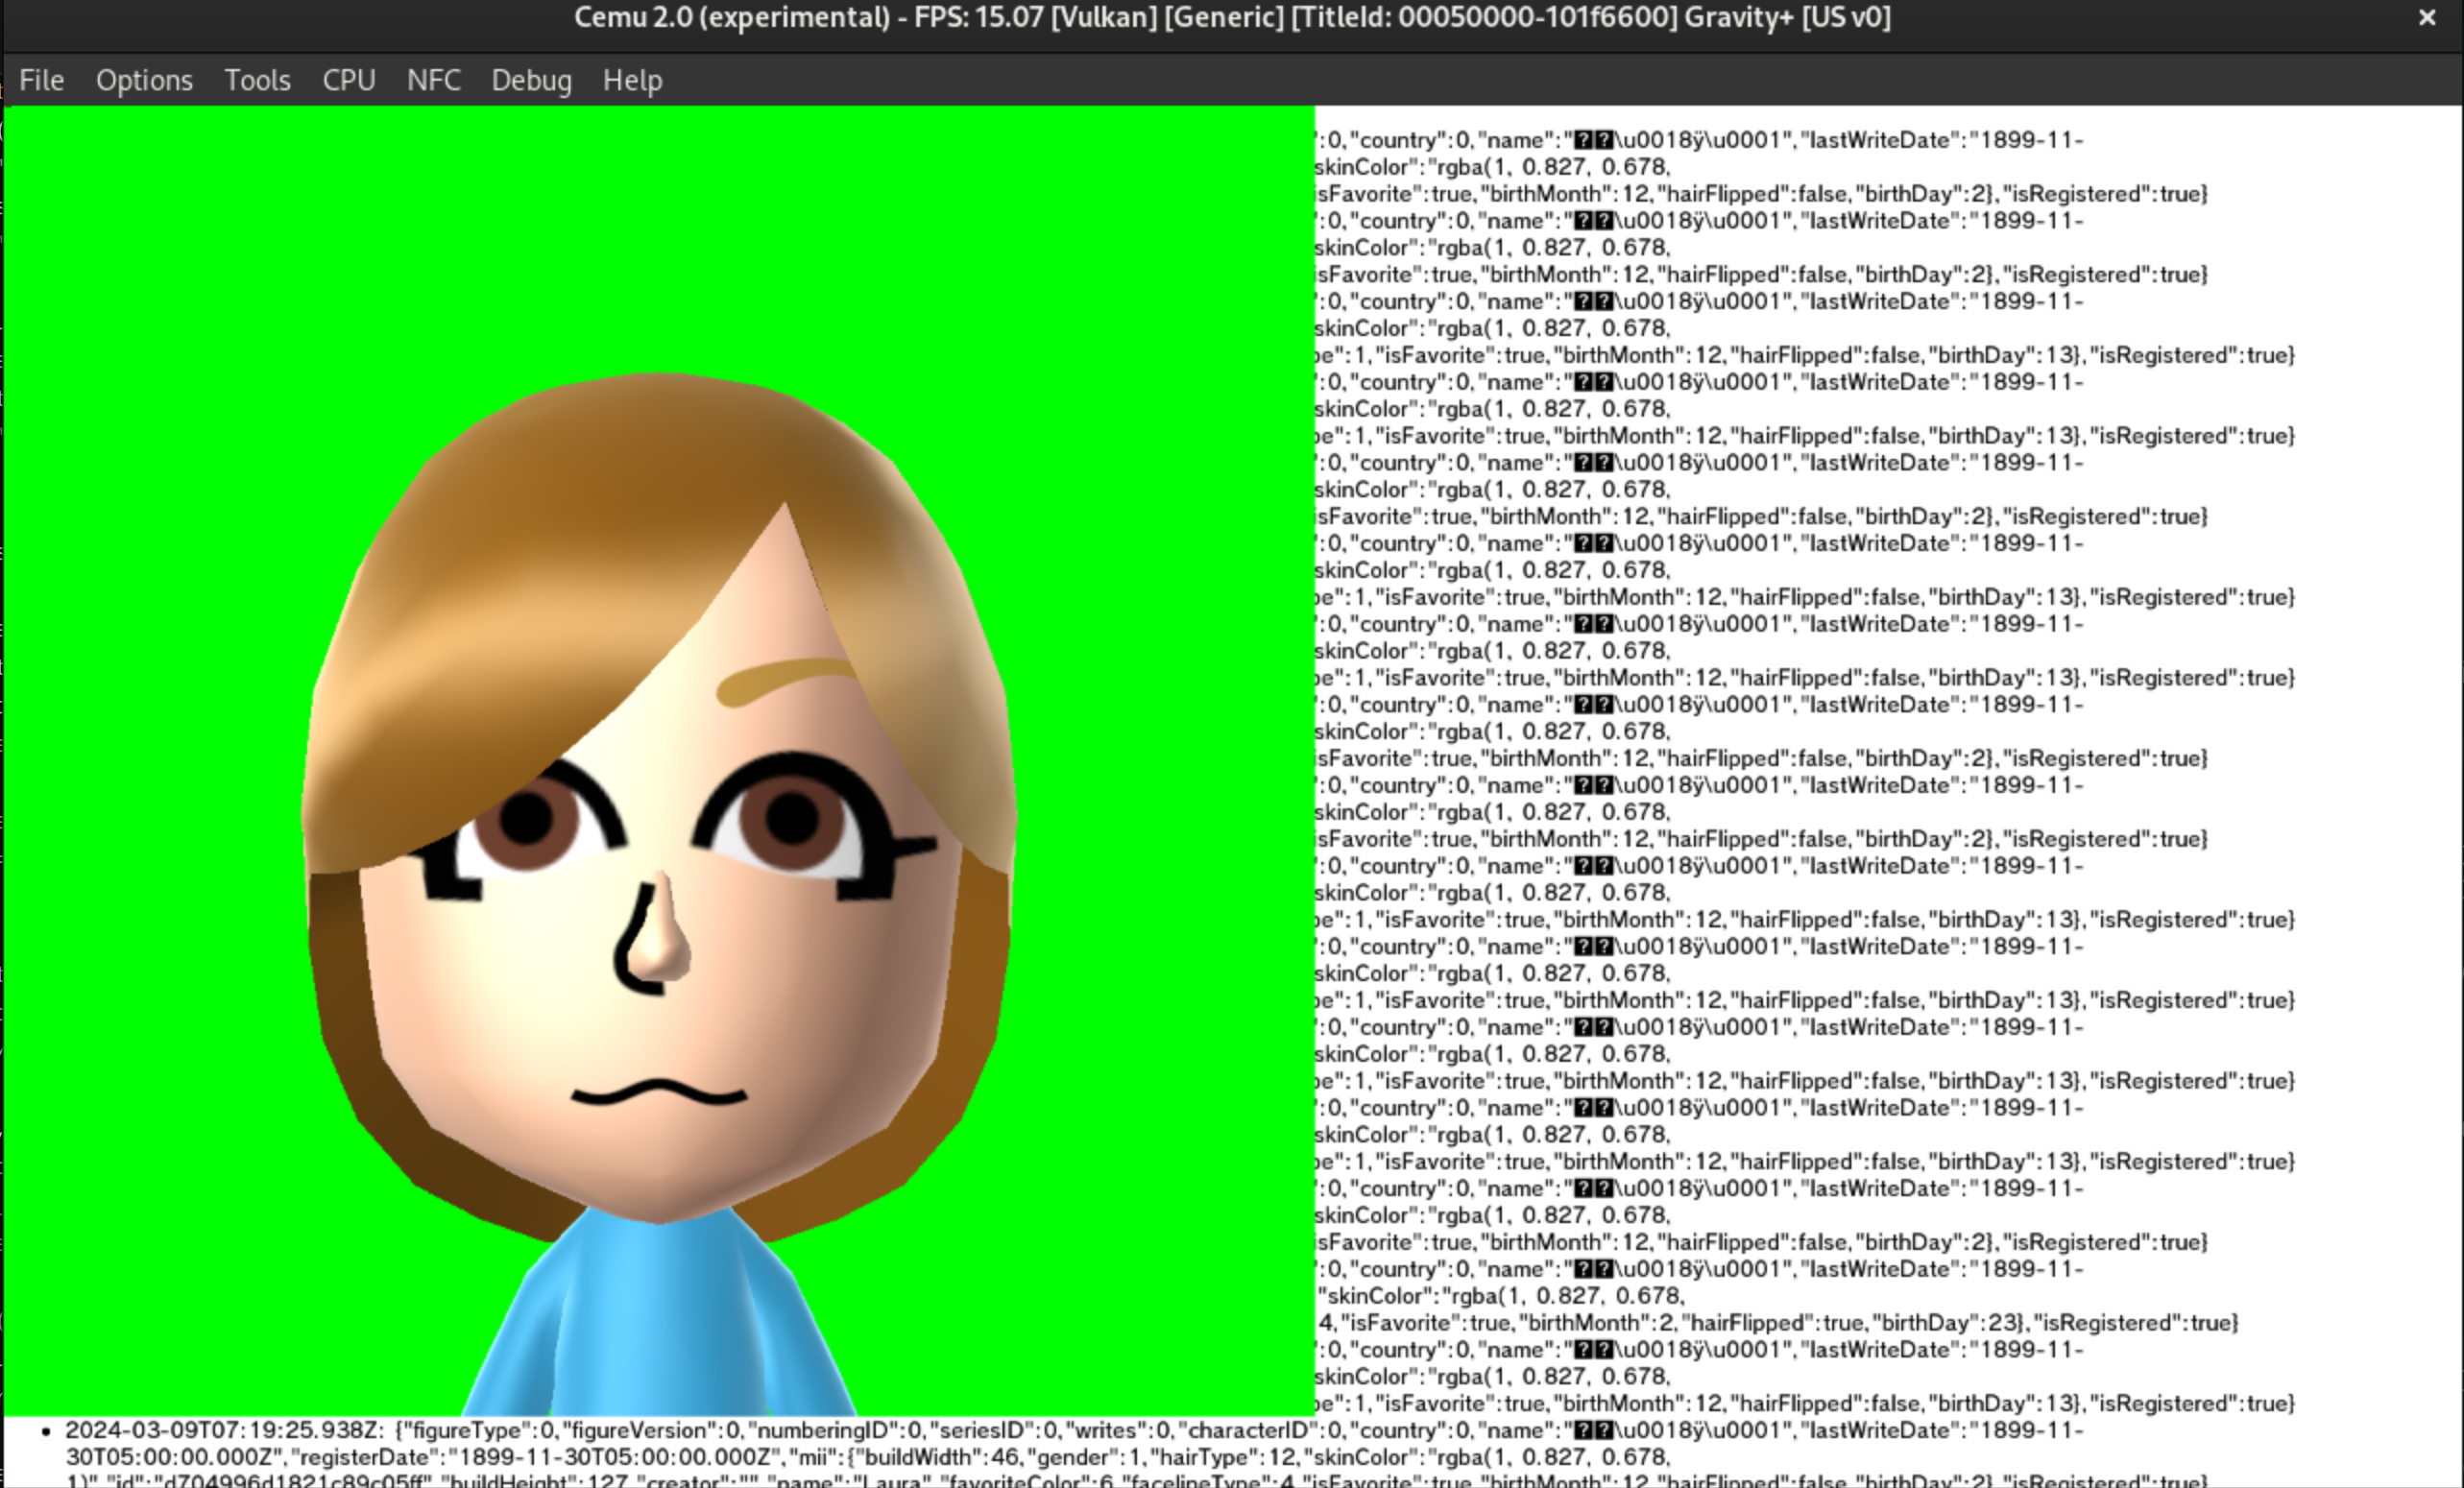Click the Cemu title bar text
The height and width of the screenshot is (1488, 2464).
(x=1231, y=18)
